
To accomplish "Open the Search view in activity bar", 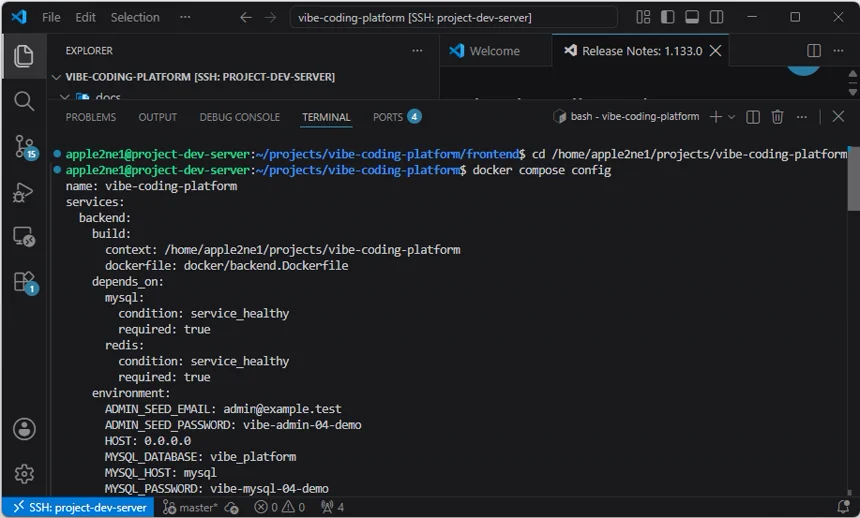I will [x=24, y=101].
